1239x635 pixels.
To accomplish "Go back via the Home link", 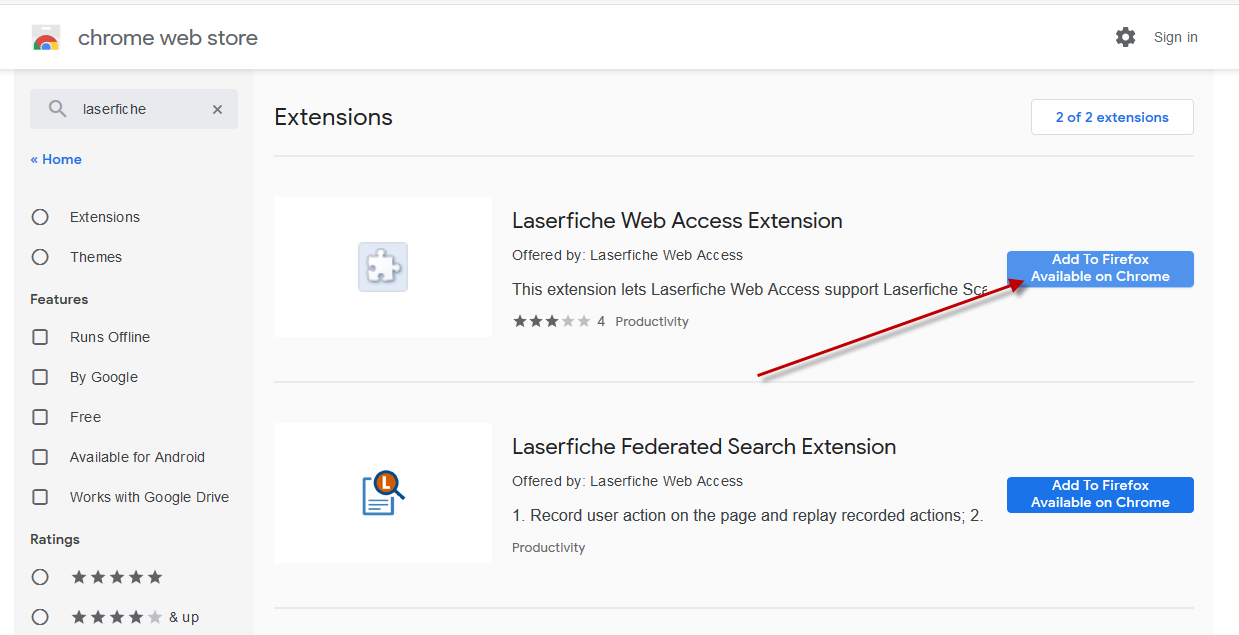I will pyautogui.click(x=56, y=159).
